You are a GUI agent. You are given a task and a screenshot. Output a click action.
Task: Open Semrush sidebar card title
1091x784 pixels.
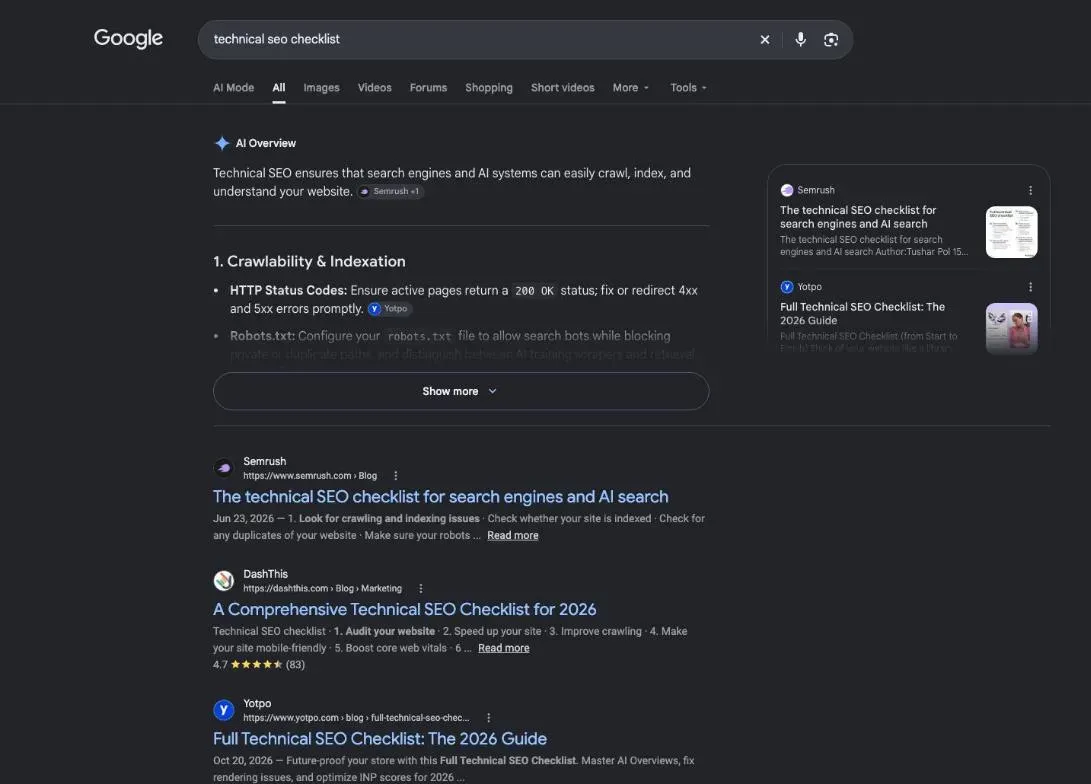858,217
